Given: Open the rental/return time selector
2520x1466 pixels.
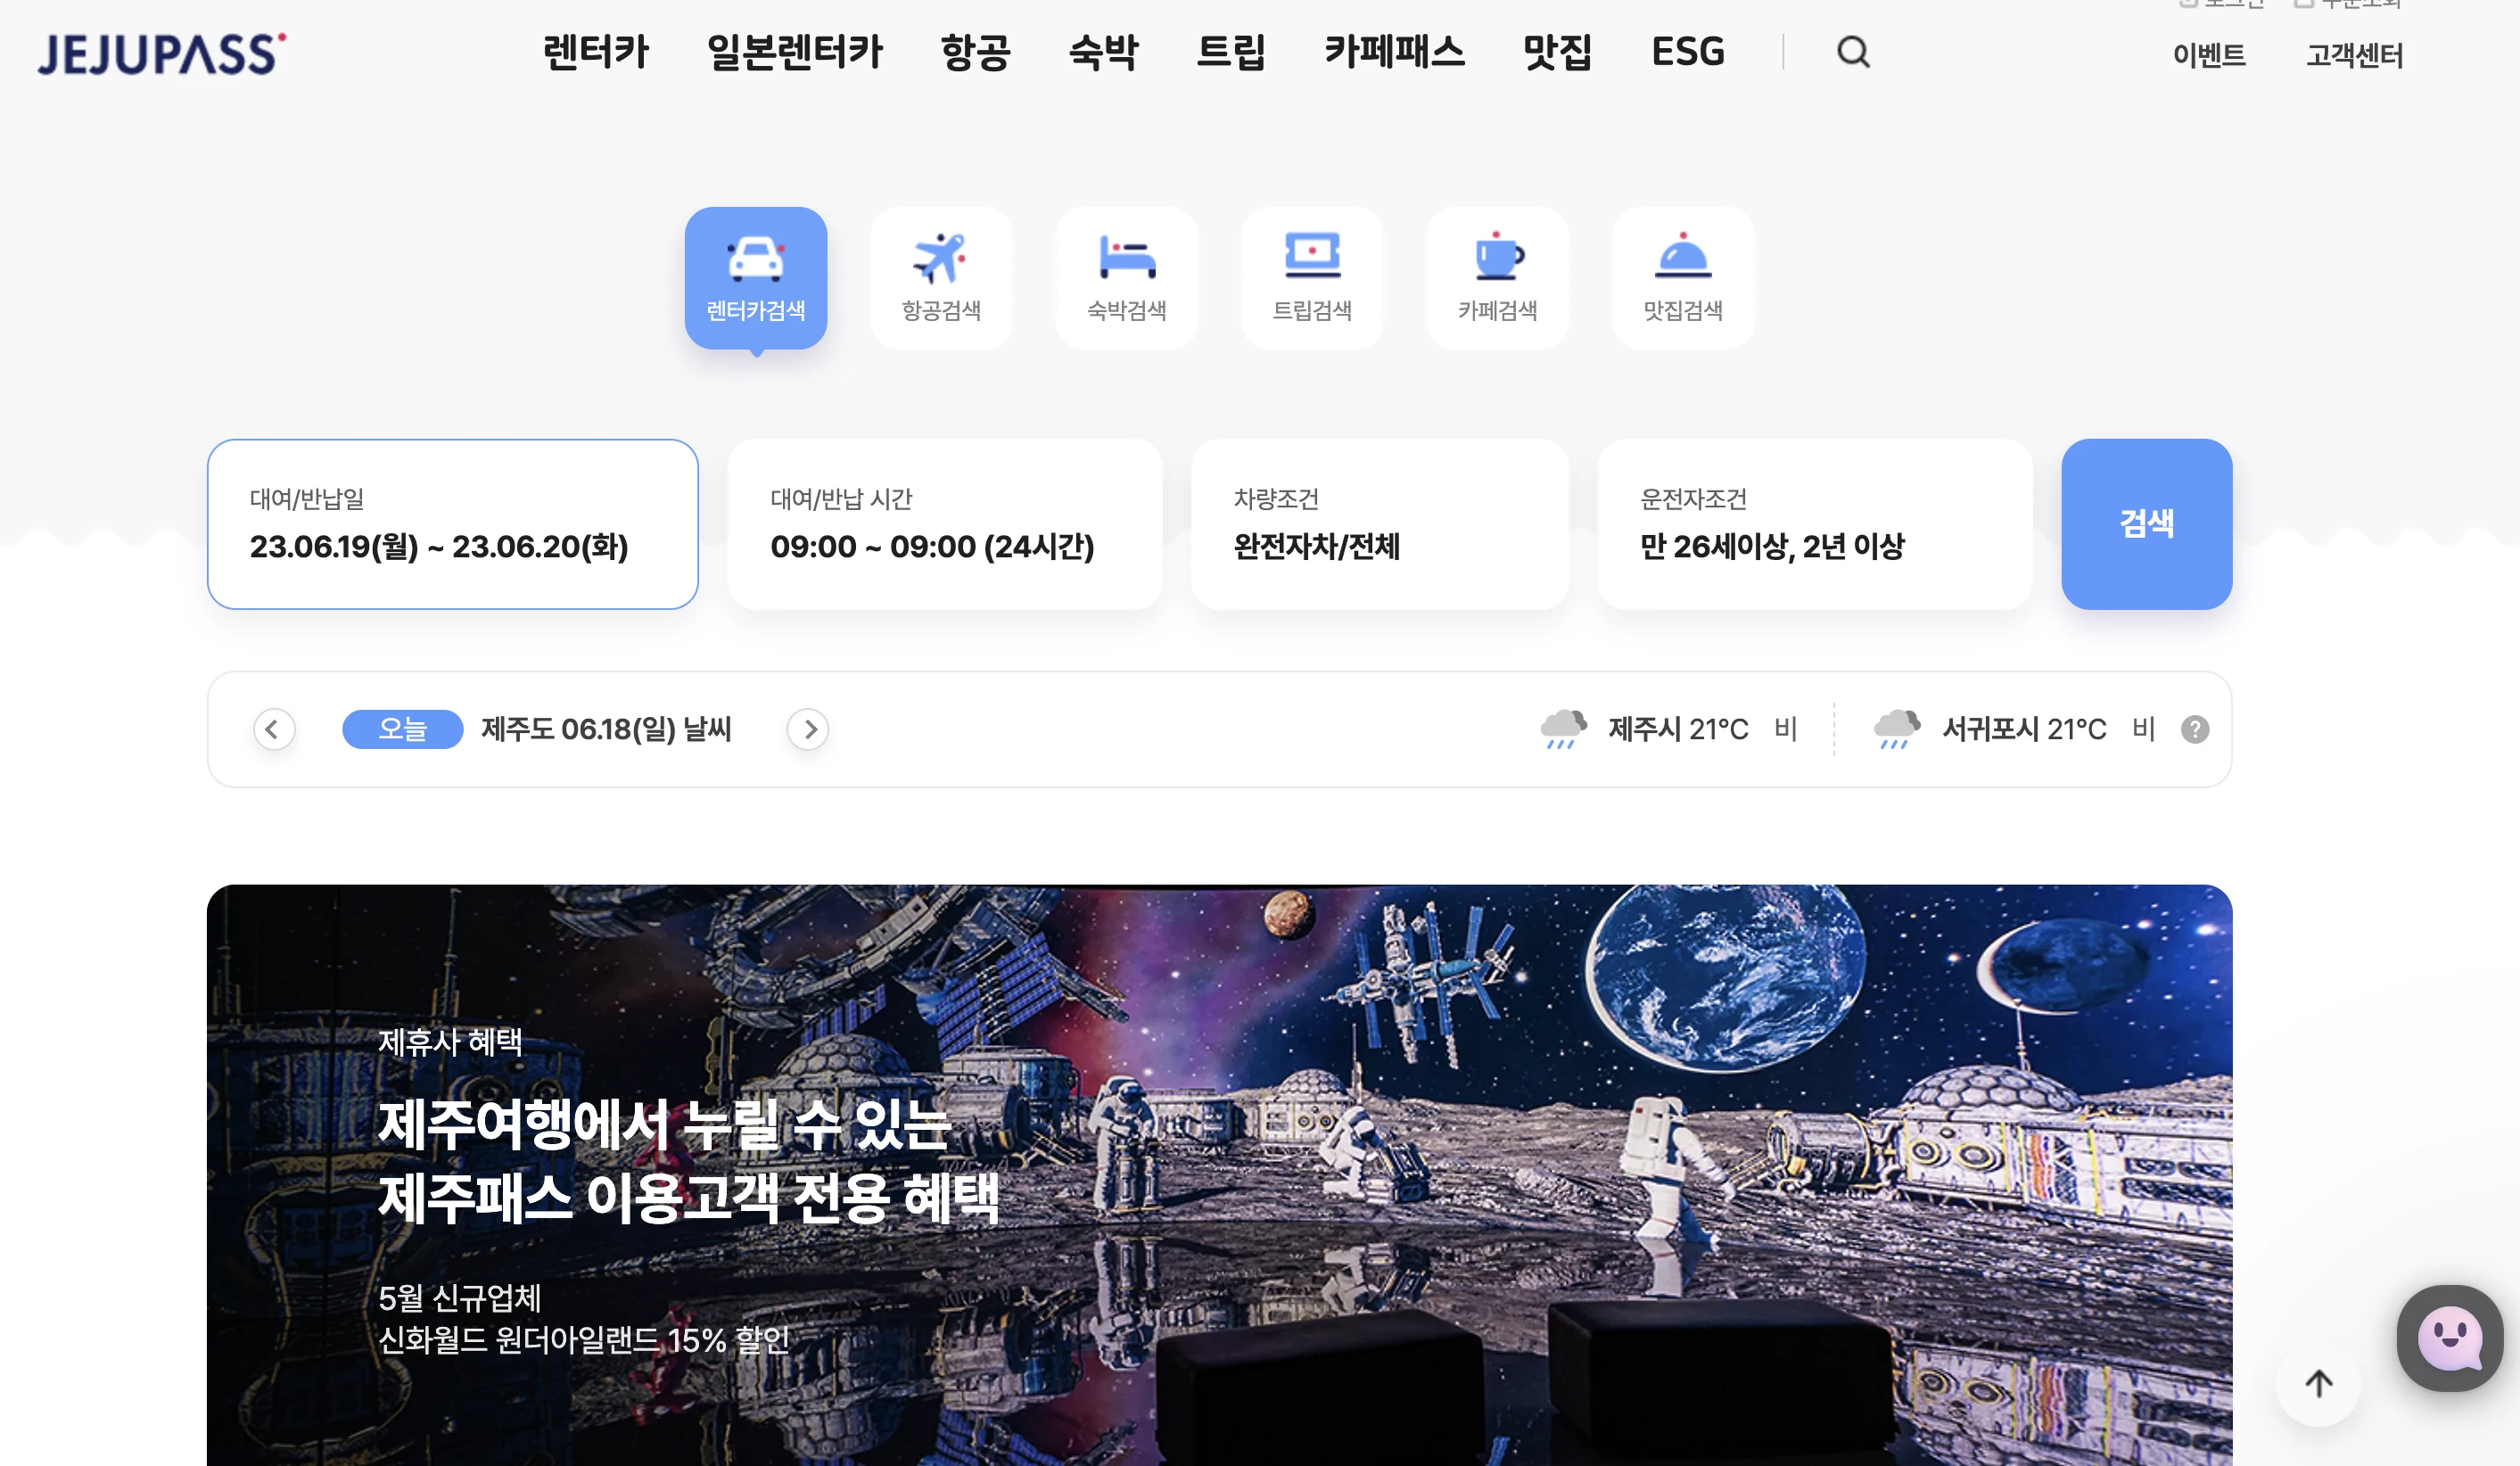Looking at the screenshot, I should (944, 524).
